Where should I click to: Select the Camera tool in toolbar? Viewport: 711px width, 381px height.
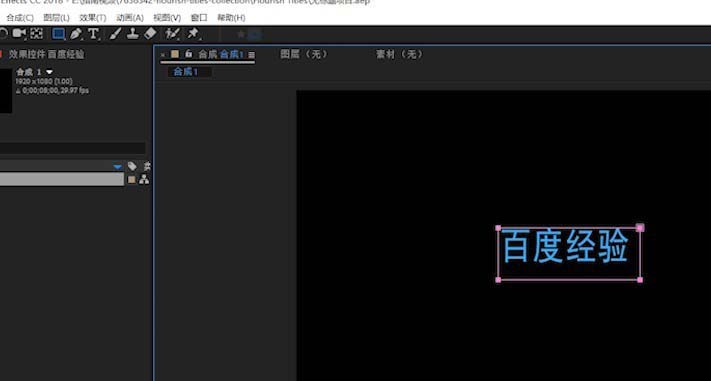[19, 33]
